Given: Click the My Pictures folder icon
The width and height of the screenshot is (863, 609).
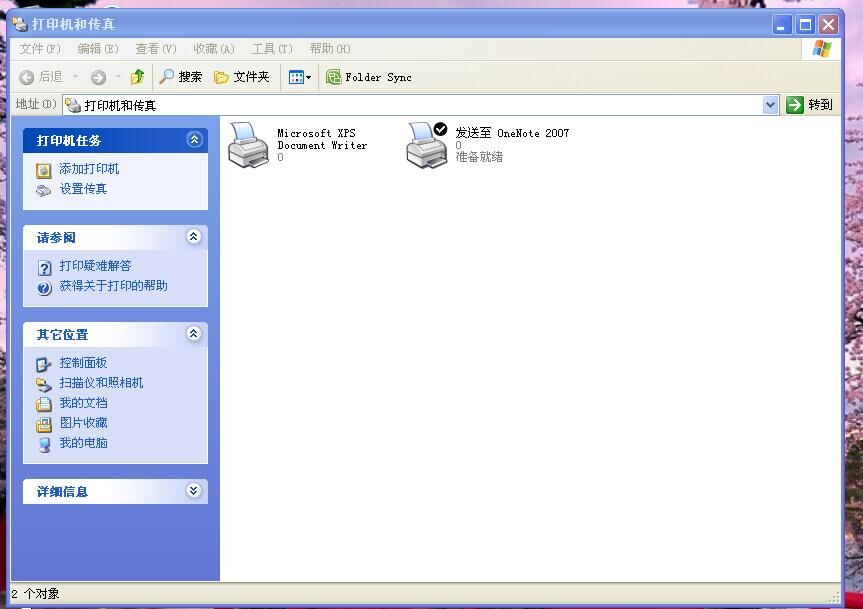Looking at the screenshot, I should coord(43,425).
